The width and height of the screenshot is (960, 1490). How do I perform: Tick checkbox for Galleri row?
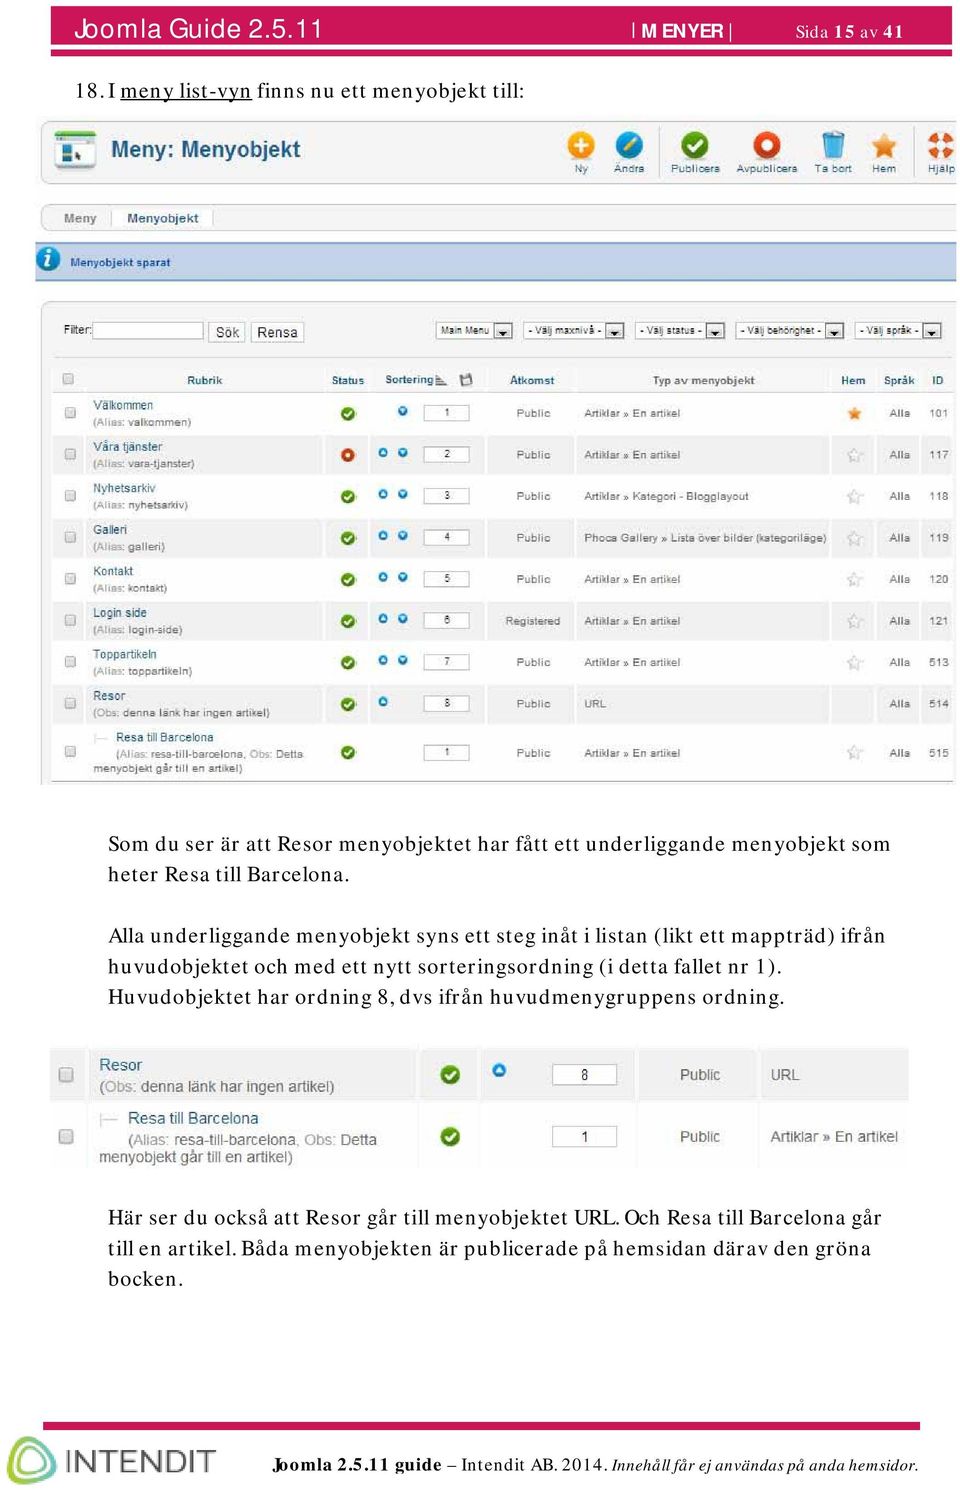(x=70, y=537)
